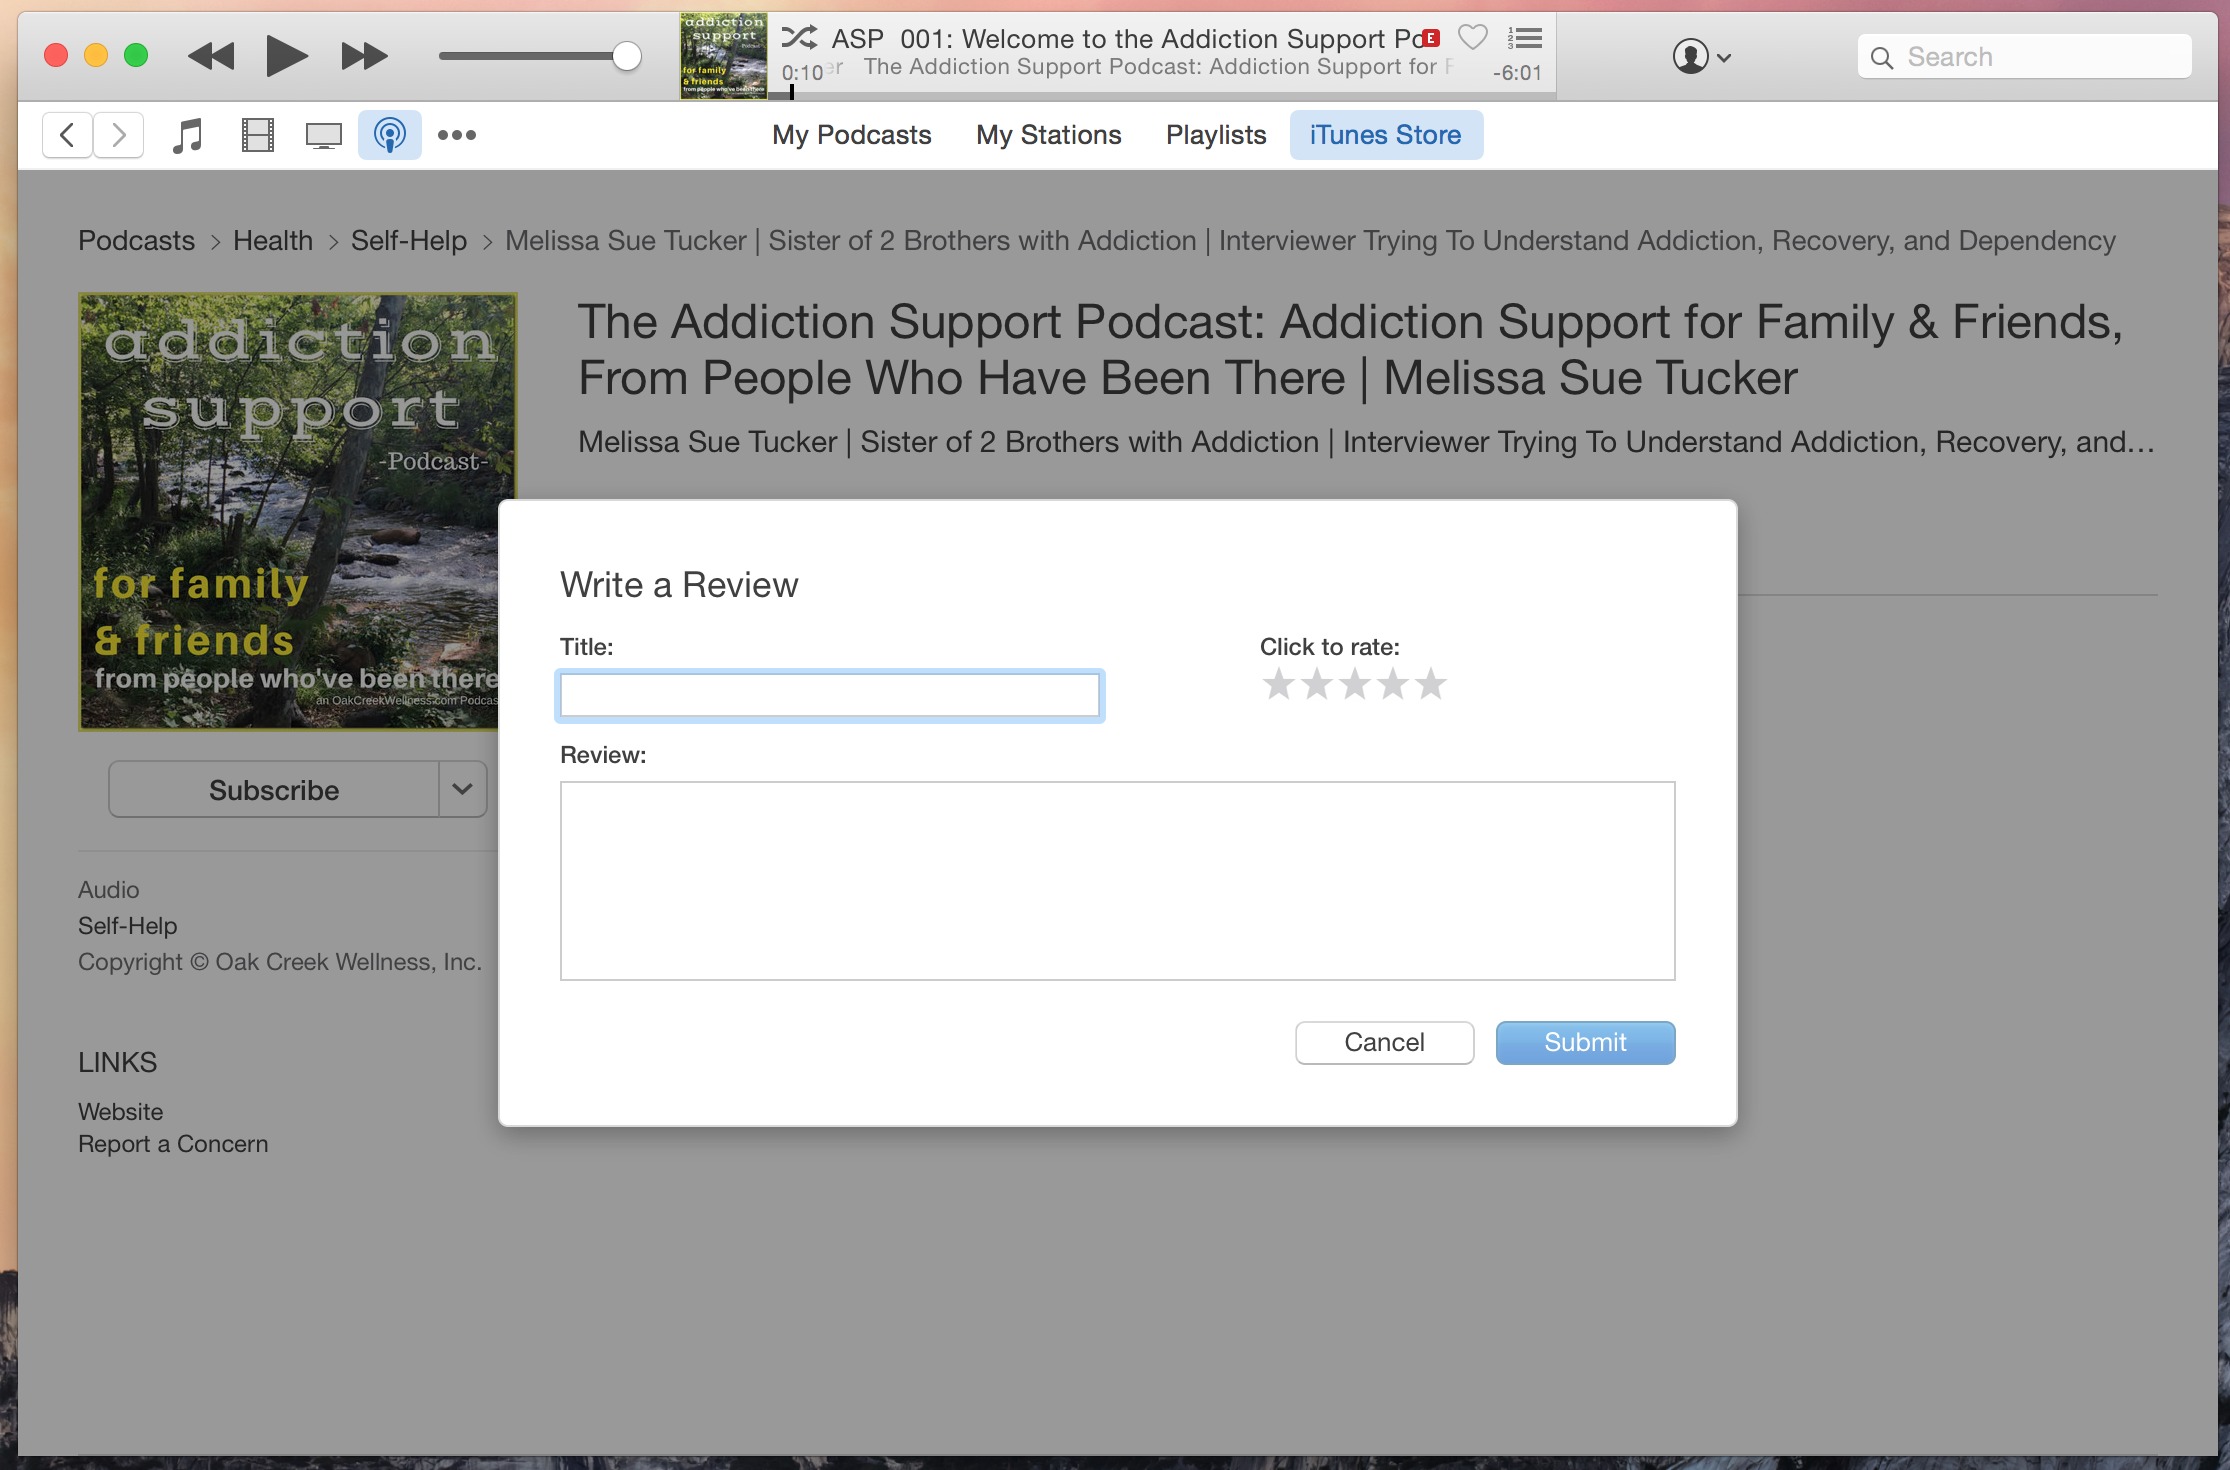Skip ahead with the fast-forward button

tap(364, 56)
